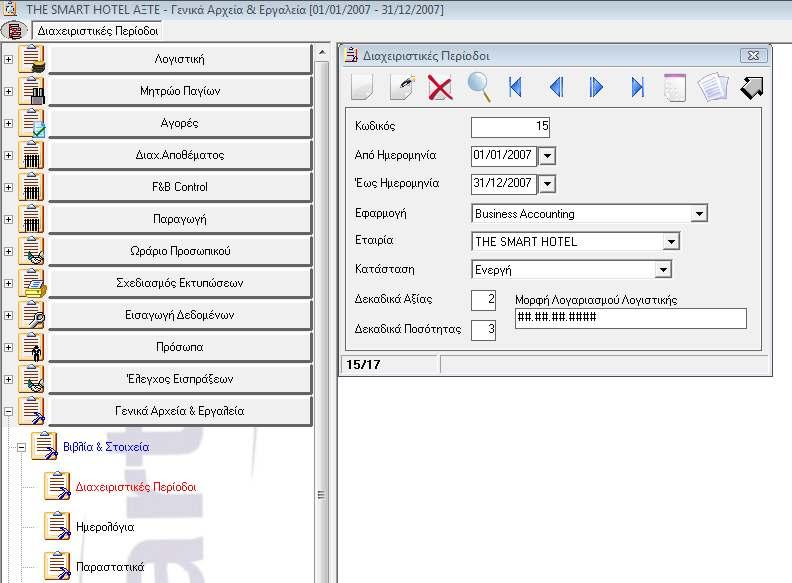Open the Ωράριο Προσωπικού module button
792x583 pixels.
(x=180, y=251)
